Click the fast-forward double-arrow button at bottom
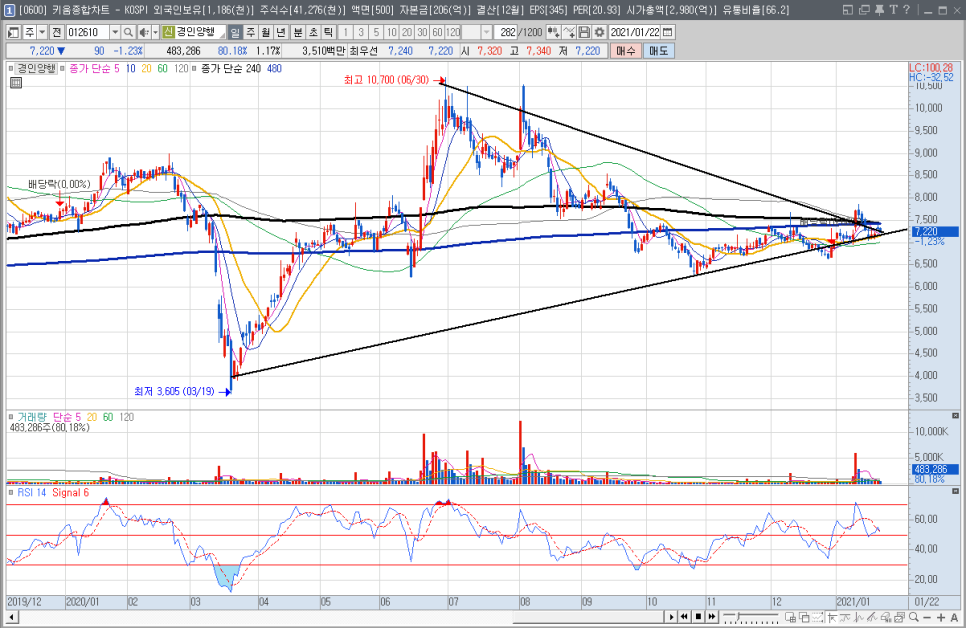966x628 pixels. pos(712,616)
